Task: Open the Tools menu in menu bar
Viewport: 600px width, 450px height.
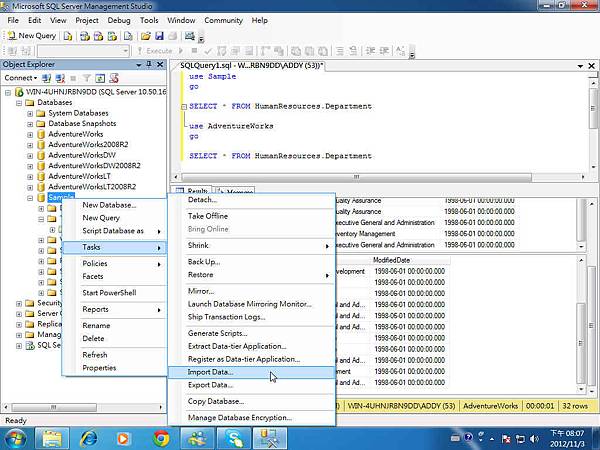Action: tap(149, 20)
